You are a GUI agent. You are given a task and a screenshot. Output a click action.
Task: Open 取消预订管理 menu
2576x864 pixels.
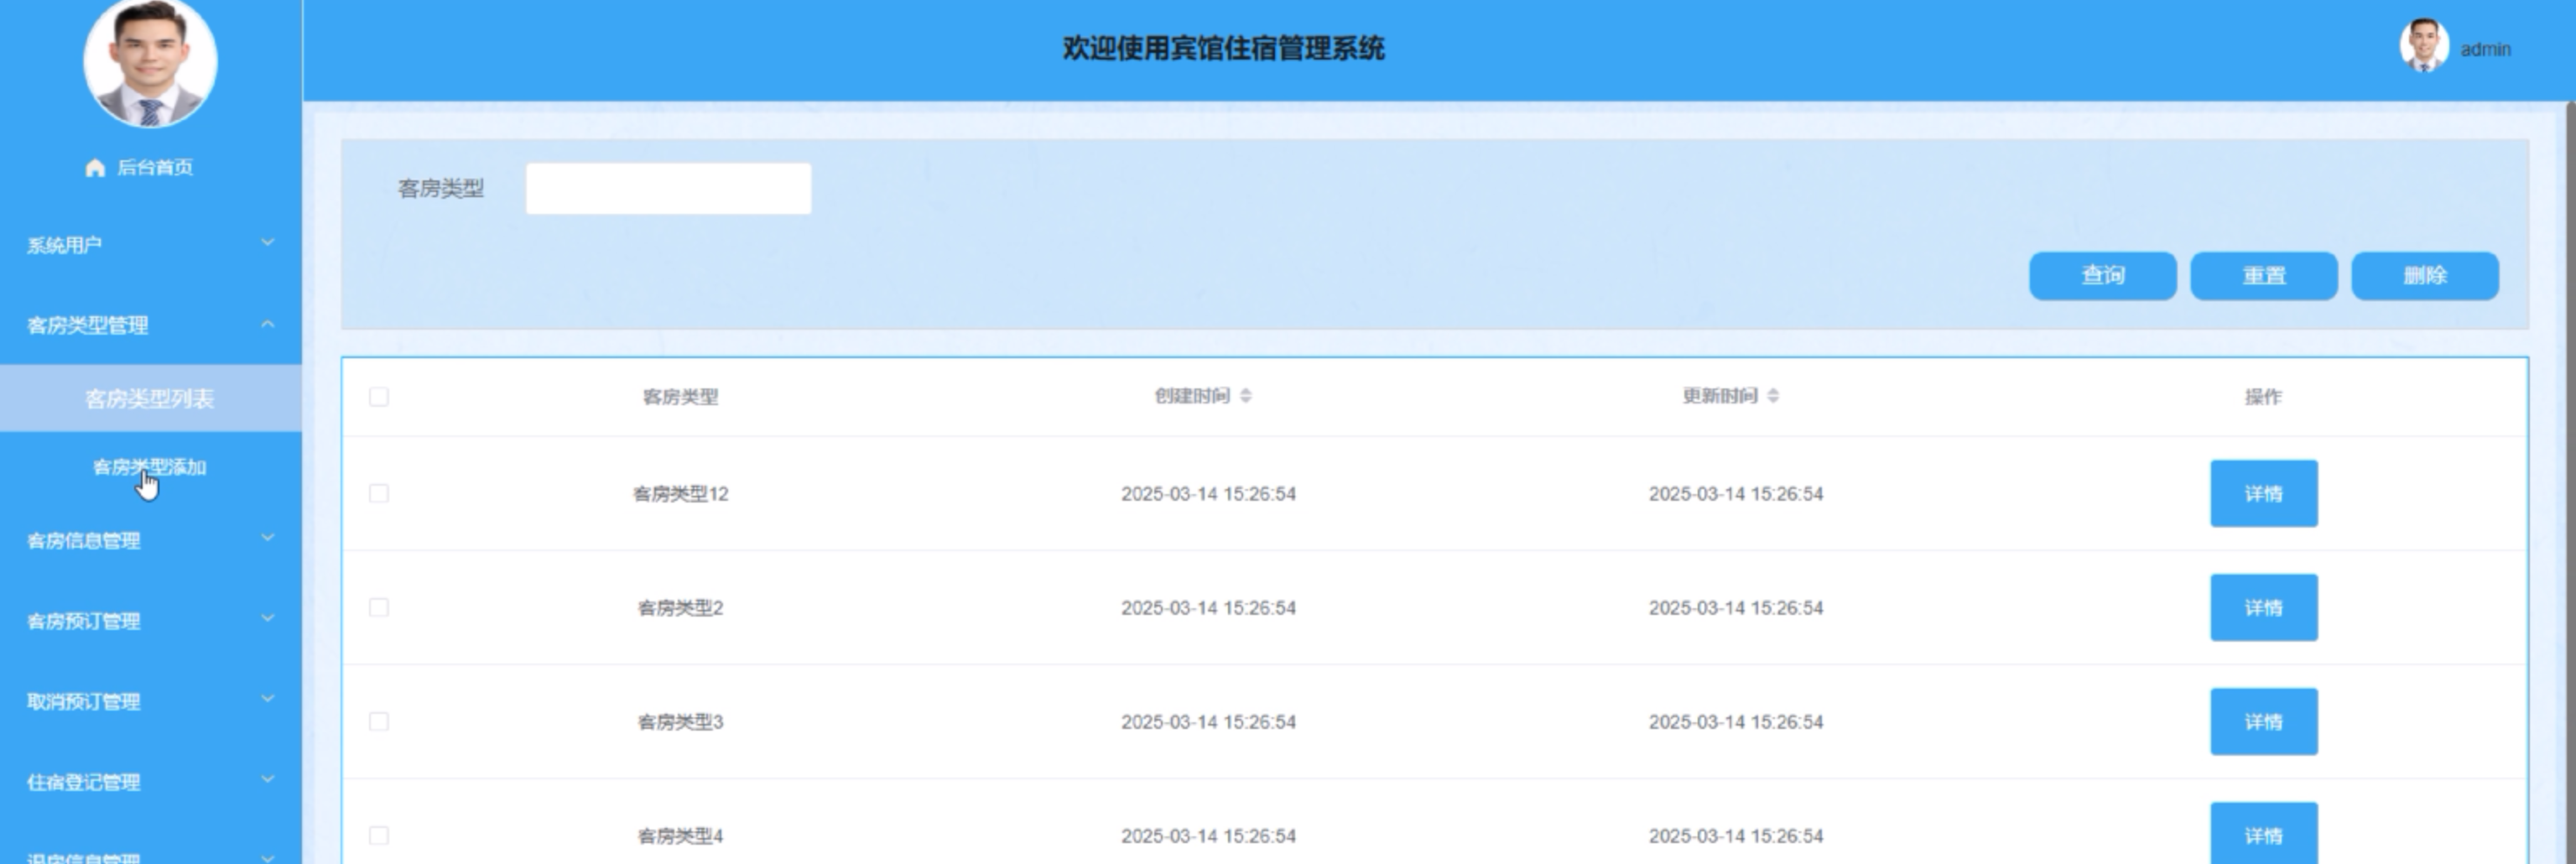click(150, 701)
